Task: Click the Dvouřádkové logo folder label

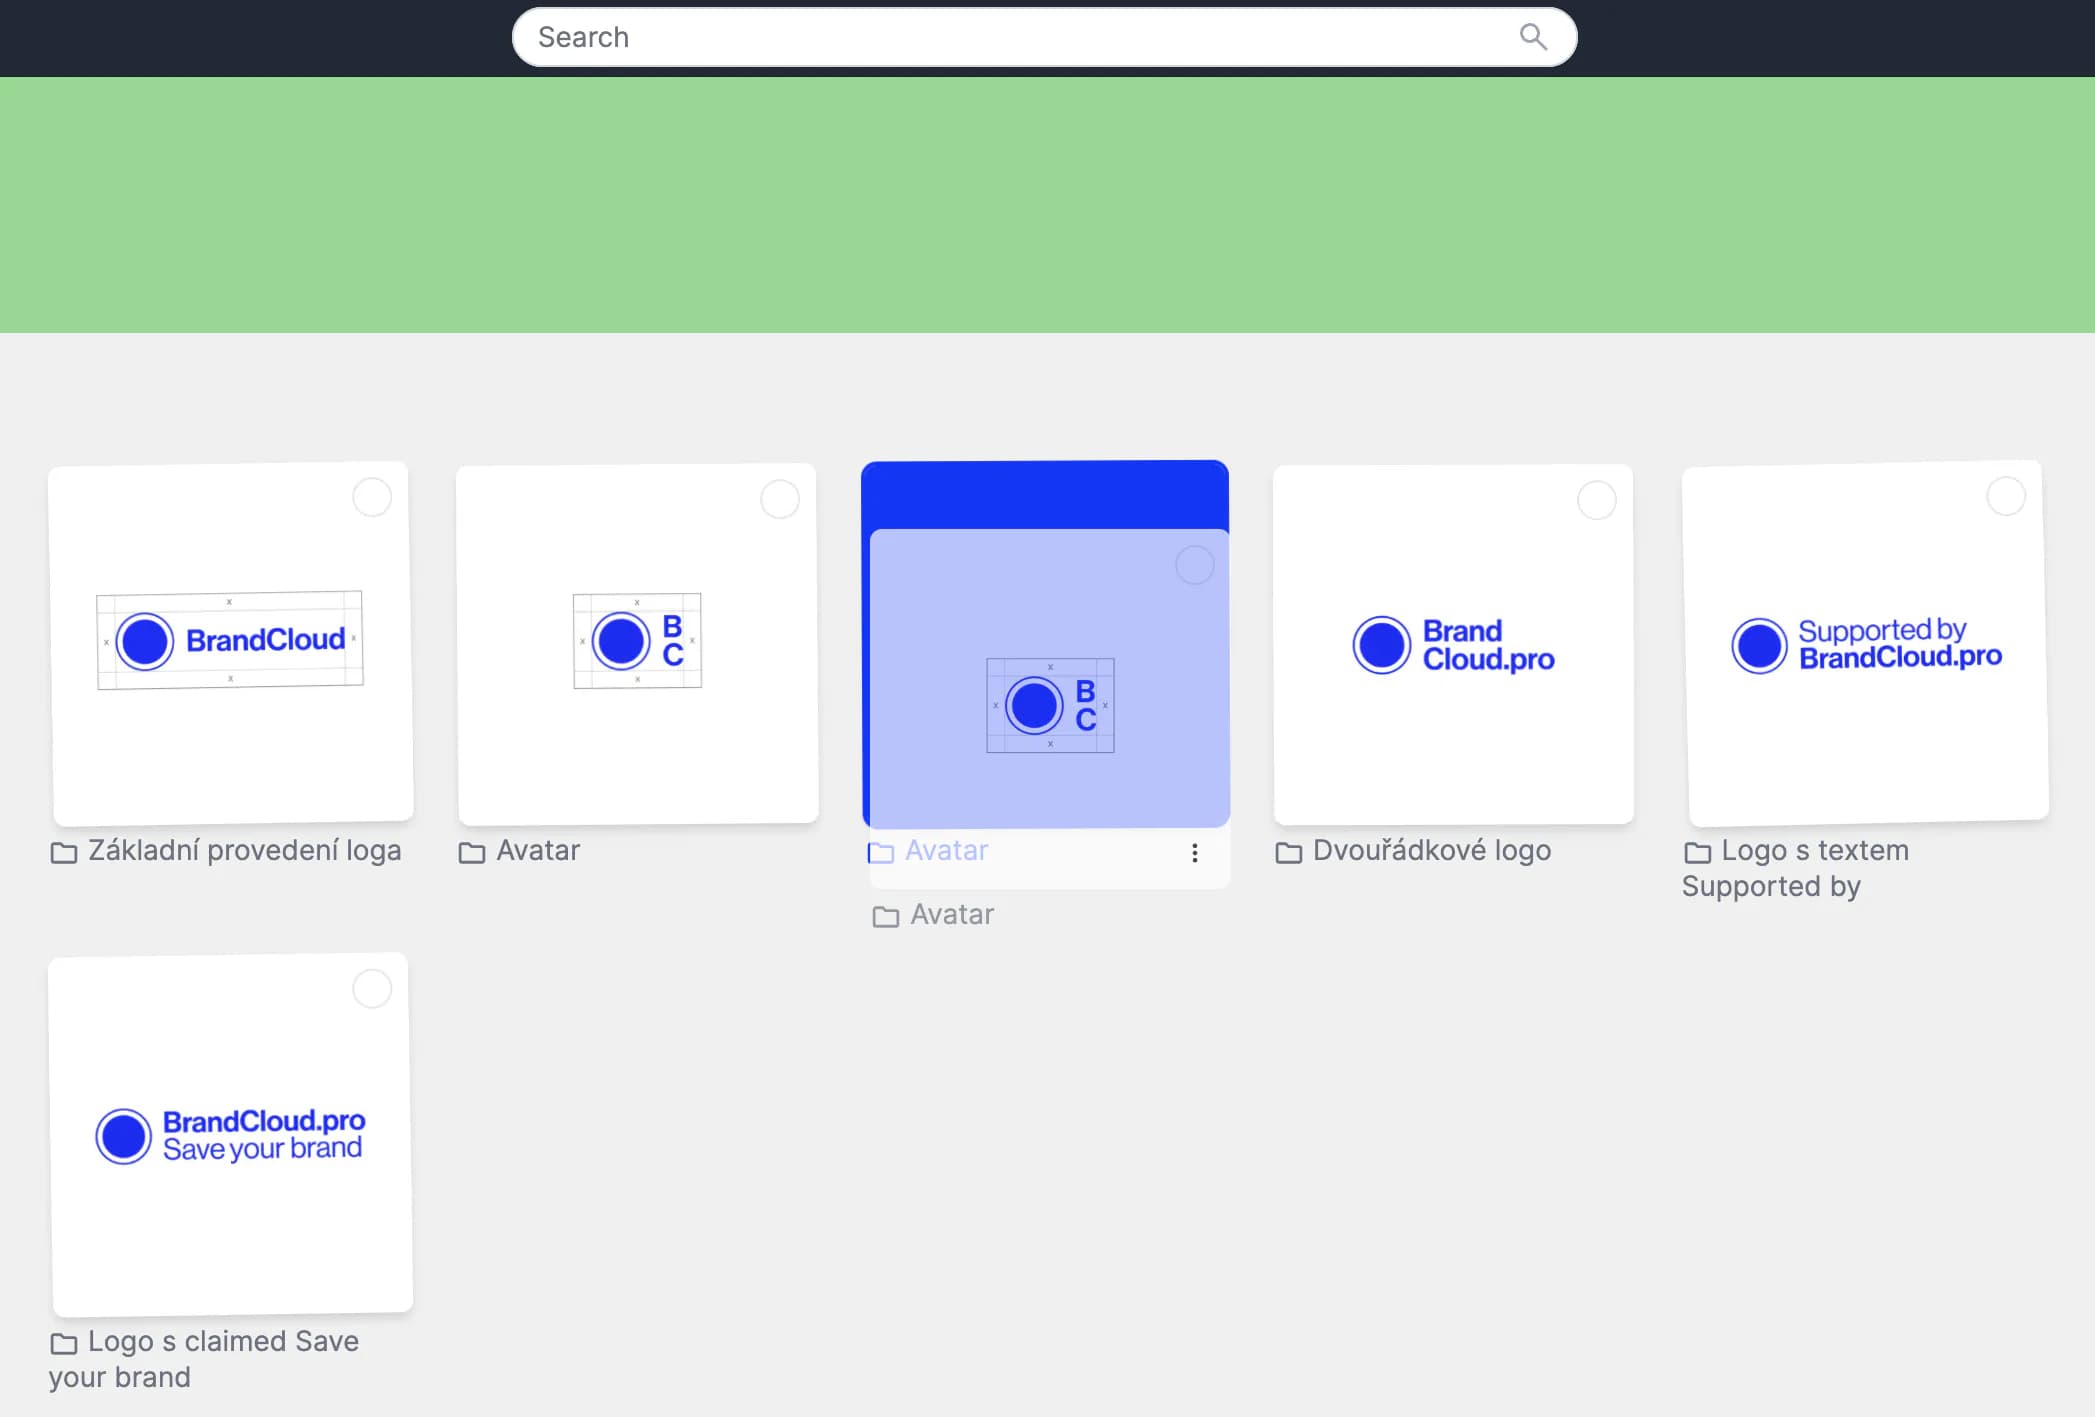Action: click(x=1431, y=851)
